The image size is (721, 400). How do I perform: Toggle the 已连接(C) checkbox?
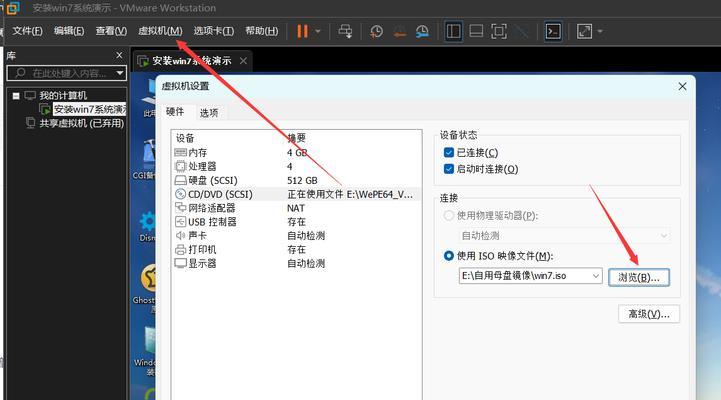pos(449,153)
